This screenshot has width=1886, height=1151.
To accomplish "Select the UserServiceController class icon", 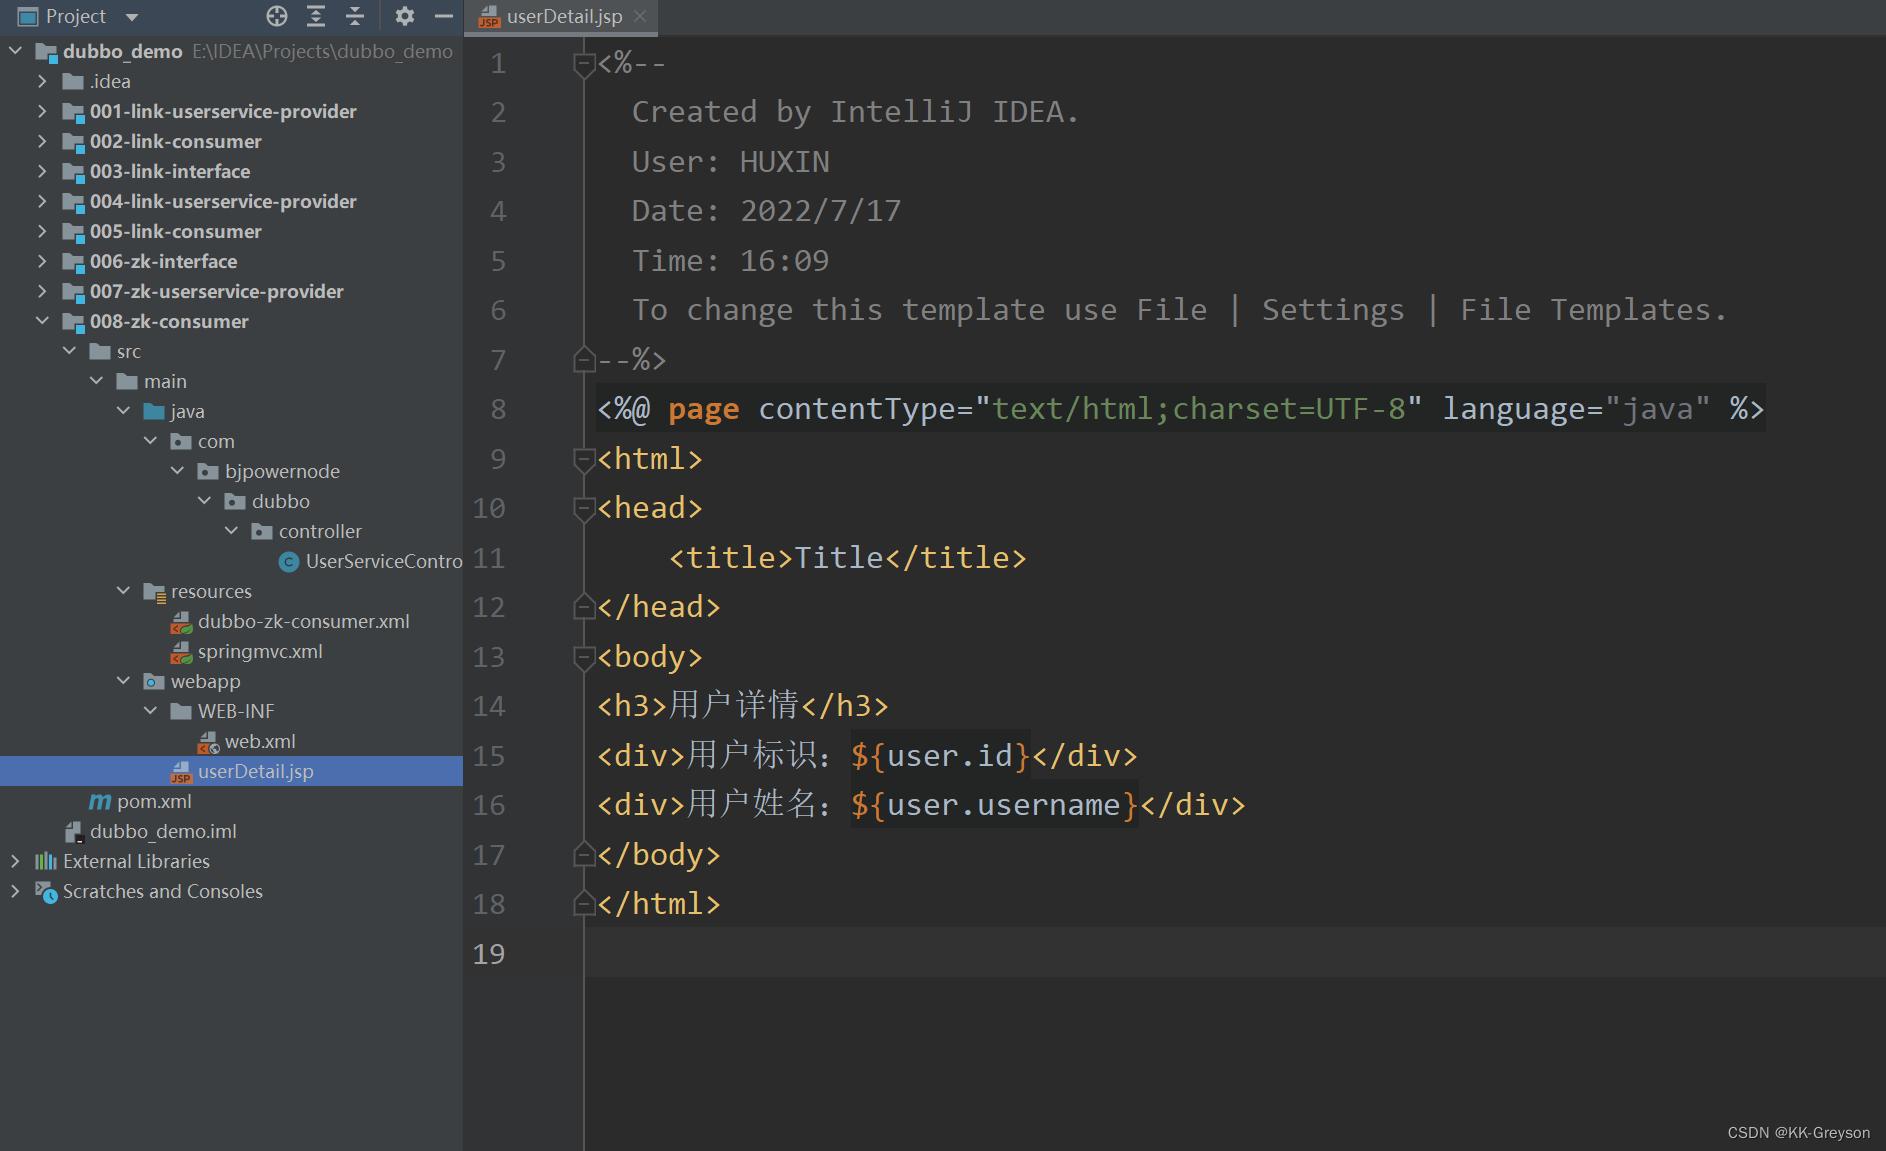I will click(x=289, y=562).
